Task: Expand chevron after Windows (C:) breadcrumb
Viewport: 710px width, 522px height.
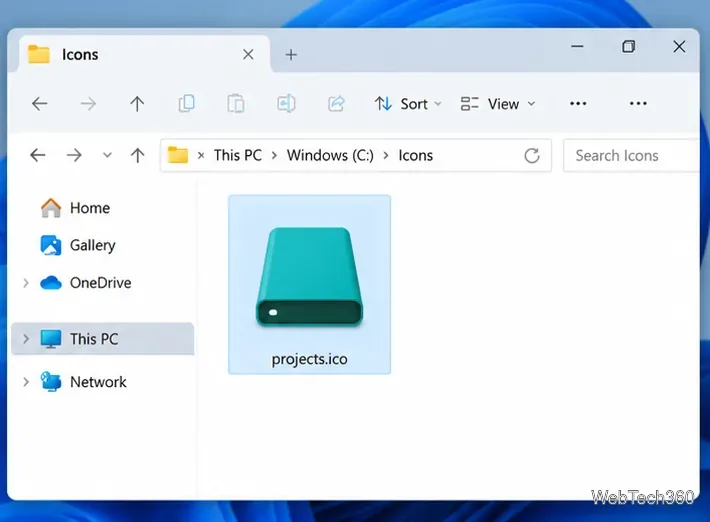Action: pyautogui.click(x=386, y=155)
